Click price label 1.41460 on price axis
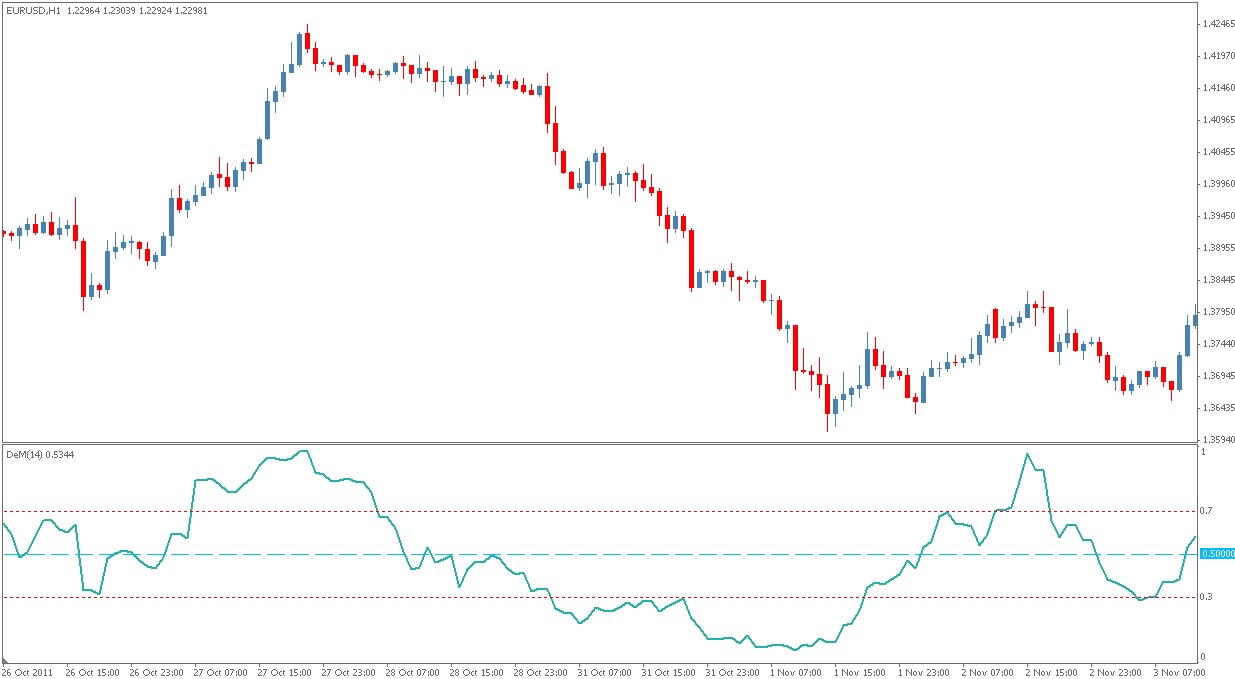 coord(1219,88)
